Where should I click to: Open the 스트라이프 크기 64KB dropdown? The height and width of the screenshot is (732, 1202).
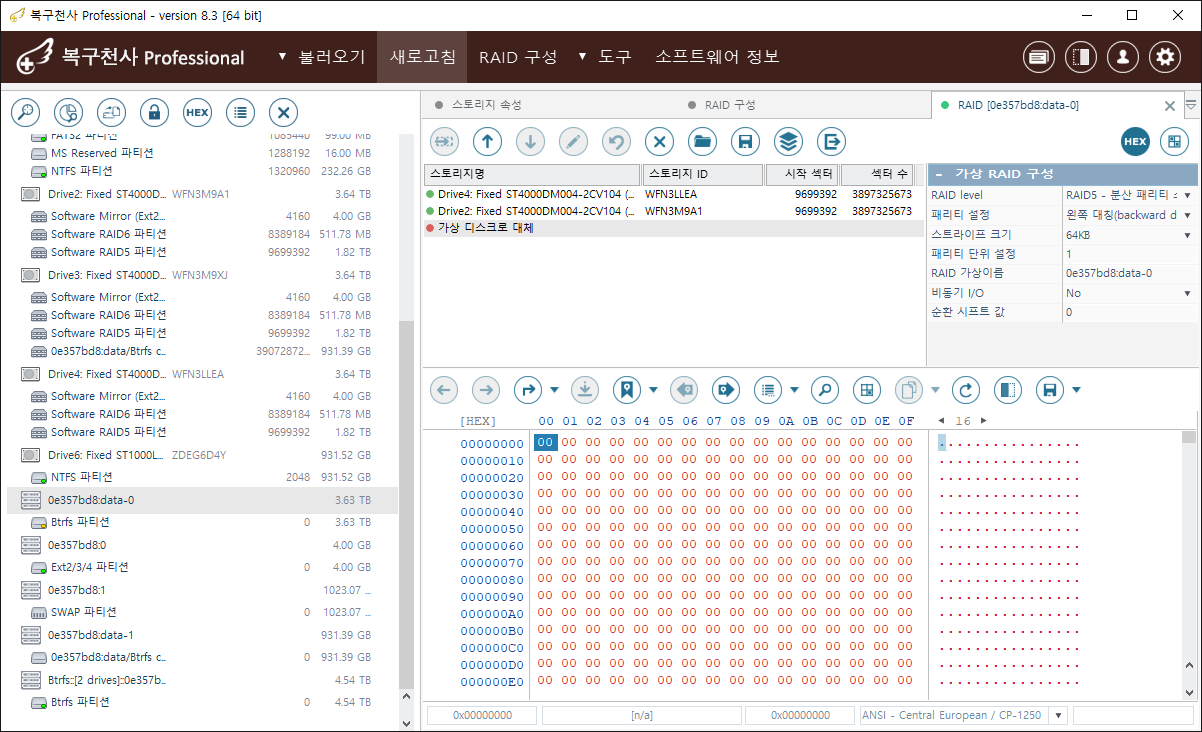[x=1187, y=235]
